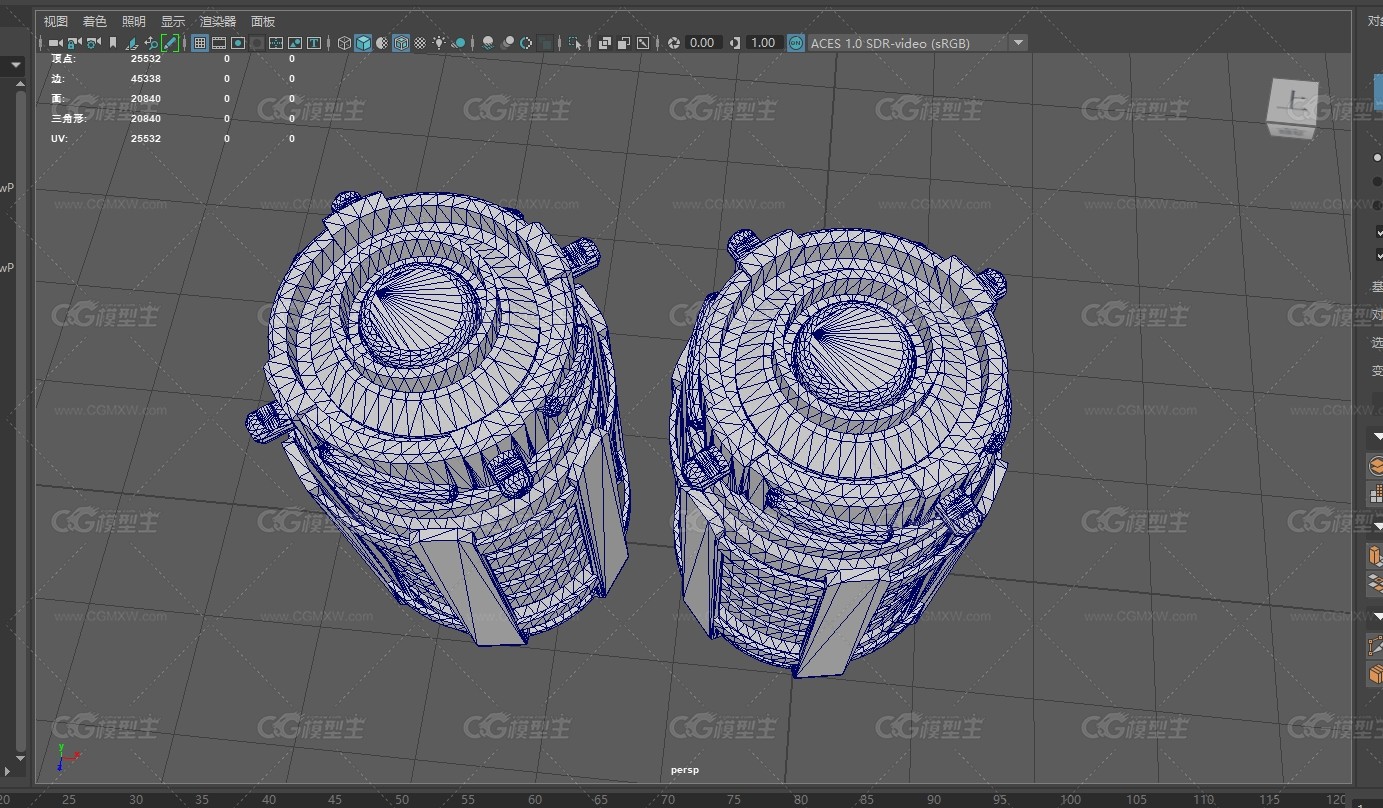Viewport: 1383px width, 808px height.
Task: Edit the exposure value 0.00
Action: click(703, 43)
